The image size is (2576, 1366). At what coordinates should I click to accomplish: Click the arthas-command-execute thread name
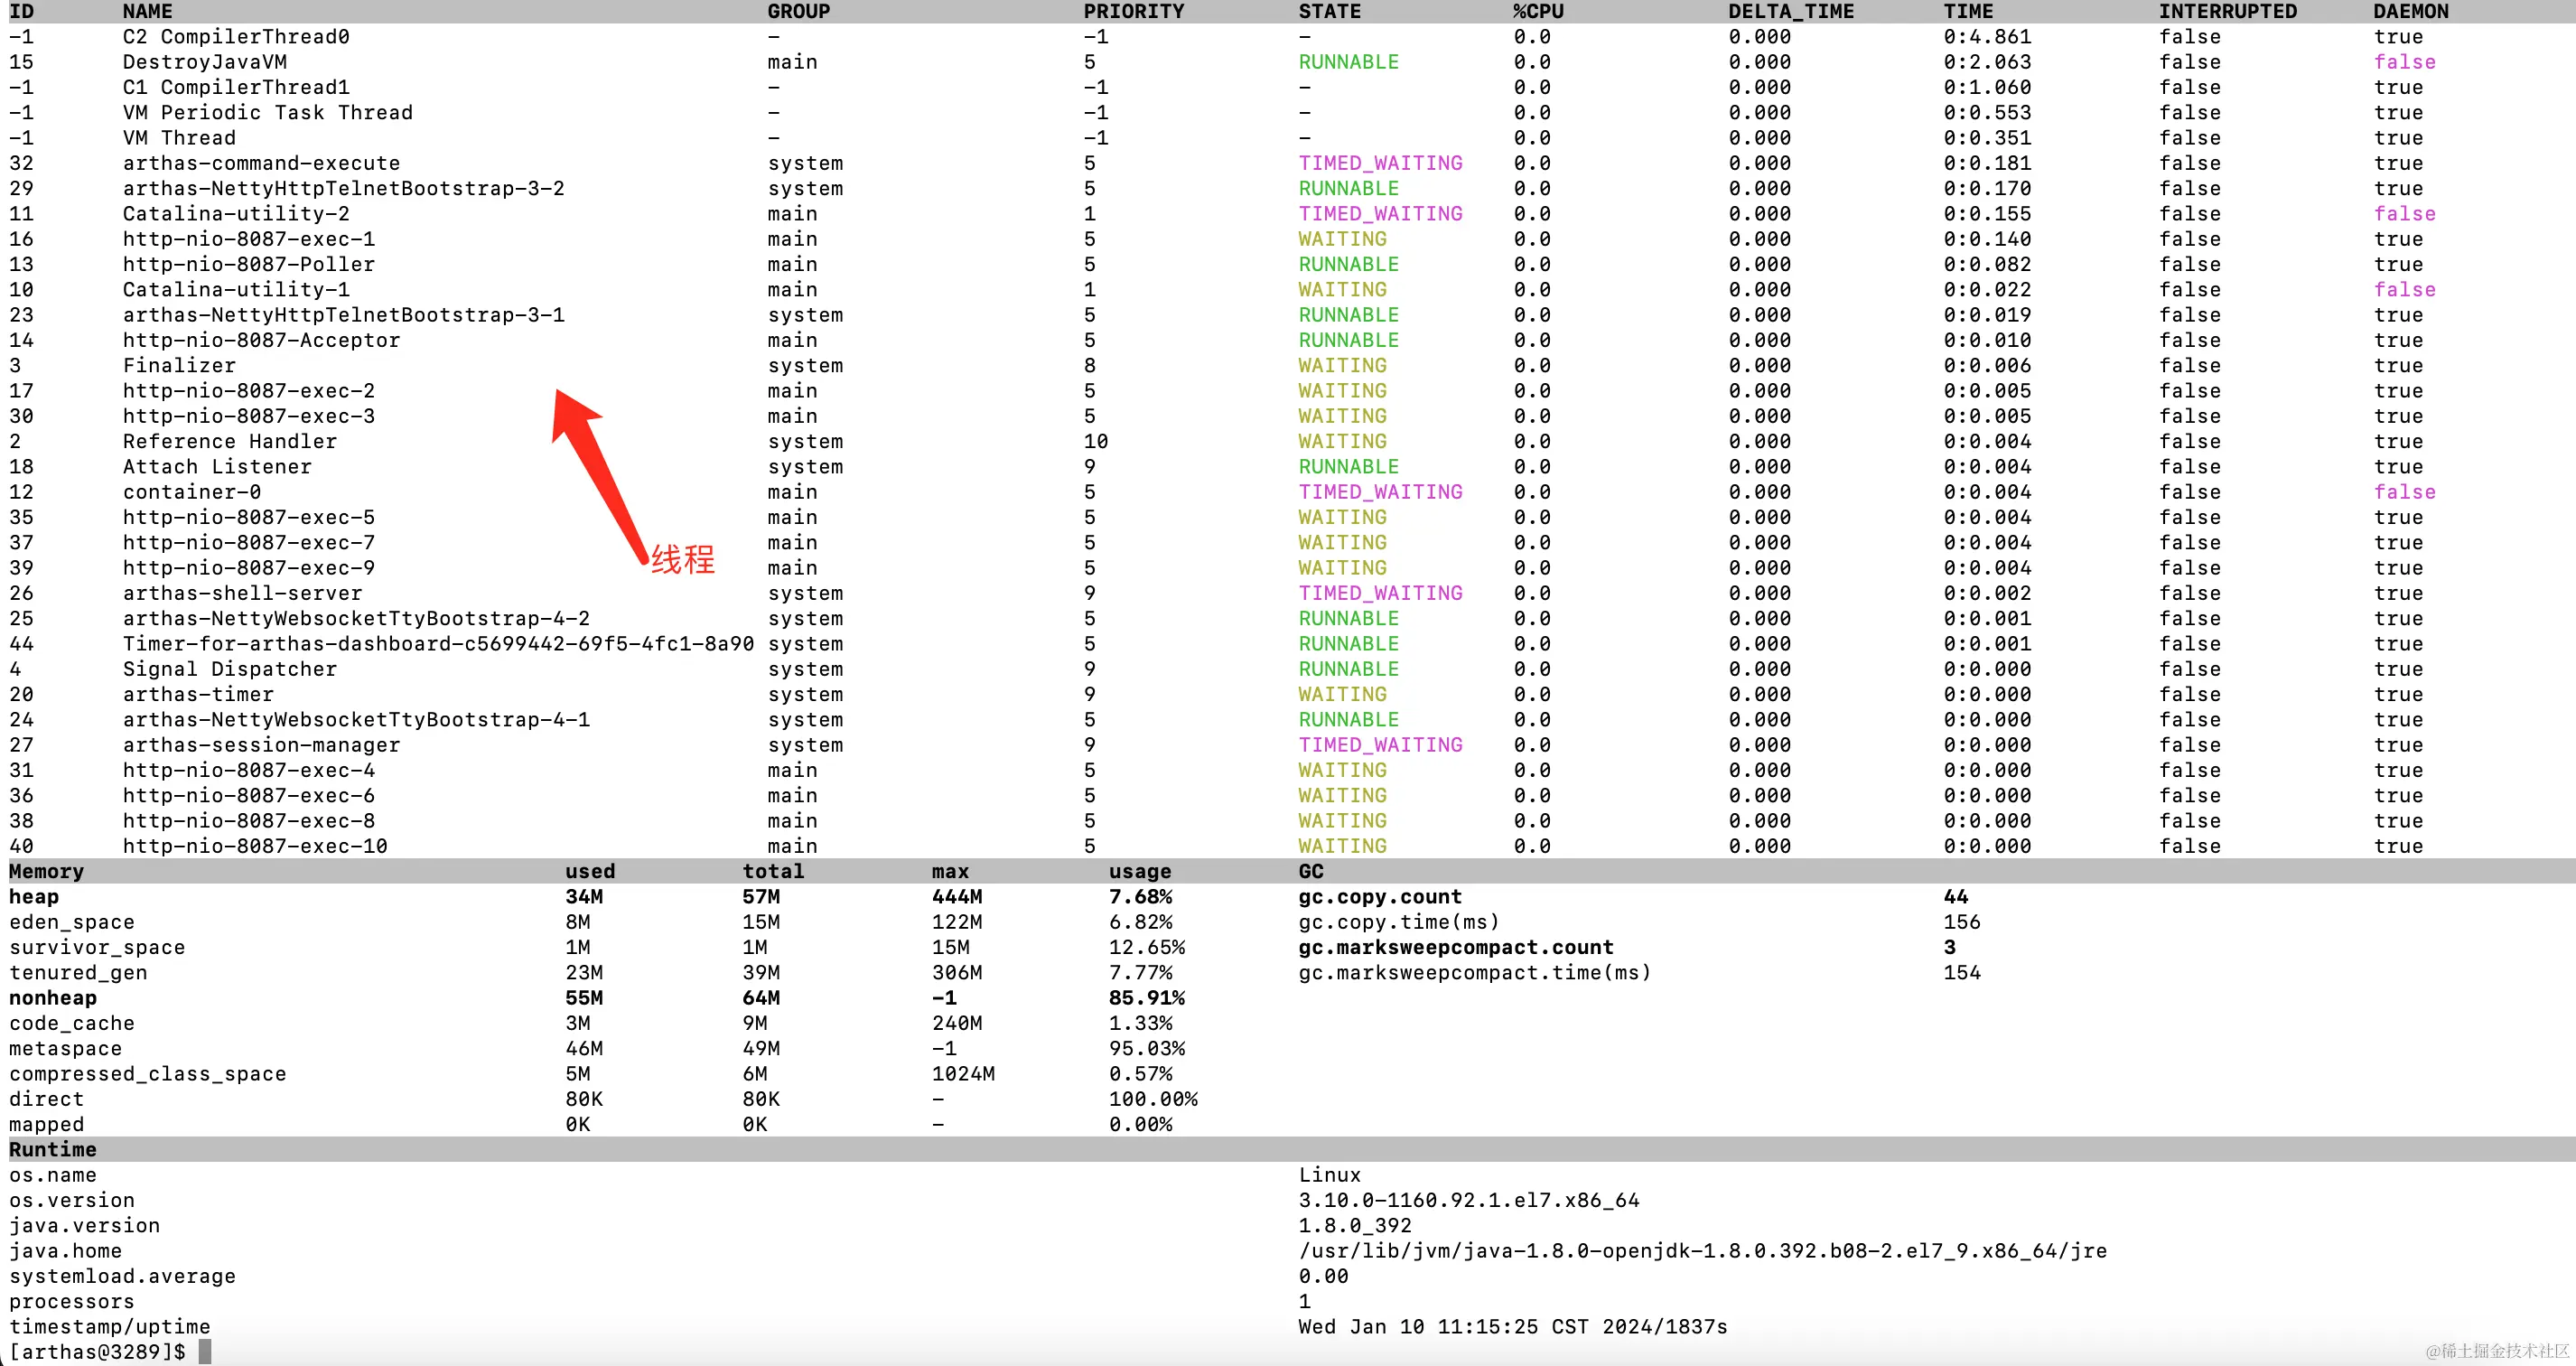pyautogui.click(x=261, y=163)
